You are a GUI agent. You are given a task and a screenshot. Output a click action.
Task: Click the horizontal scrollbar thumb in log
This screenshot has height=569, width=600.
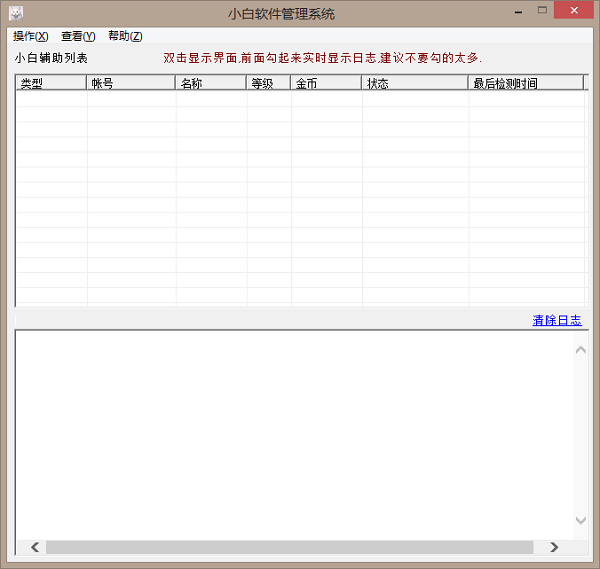pyautogui.click(x=290, y=547)
